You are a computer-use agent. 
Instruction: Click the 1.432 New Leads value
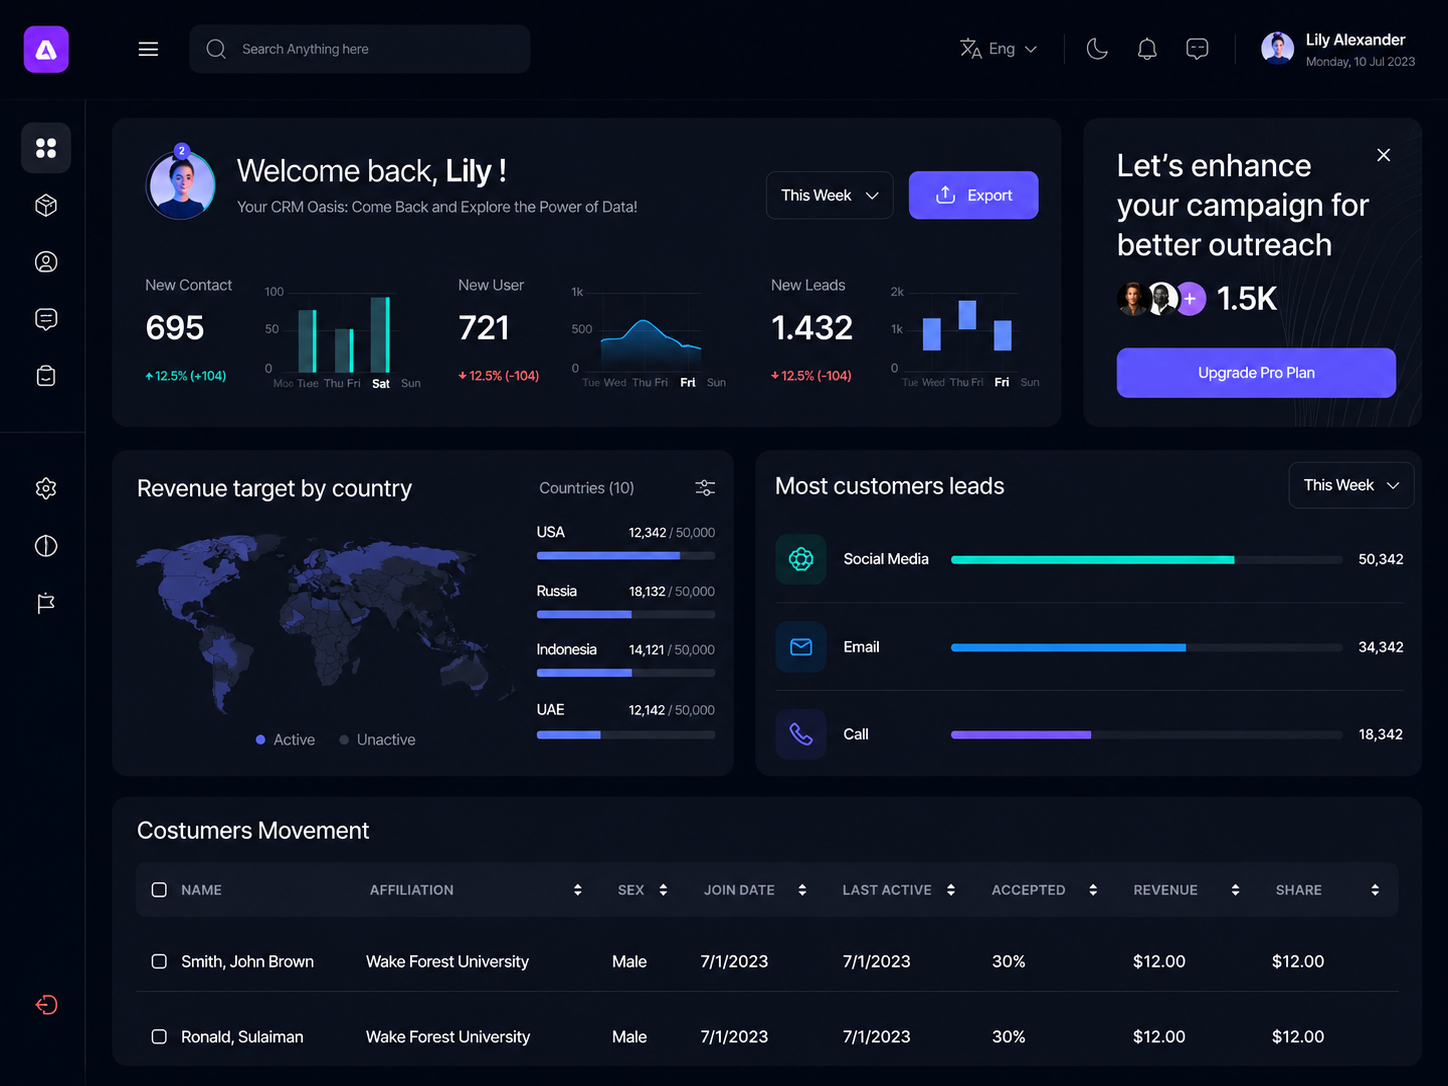coord(812,328)
